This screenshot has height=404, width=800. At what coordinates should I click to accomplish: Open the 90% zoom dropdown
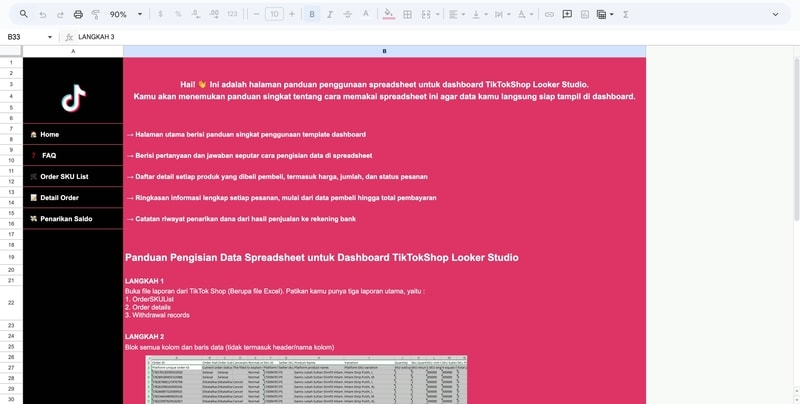pos(125,15)
